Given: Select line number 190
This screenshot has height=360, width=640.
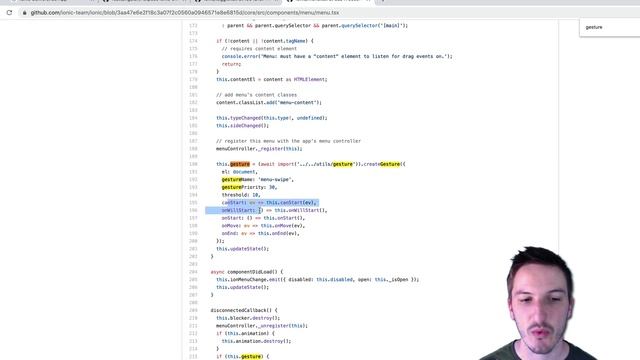Looking at the screenshot, I should 193,164.
